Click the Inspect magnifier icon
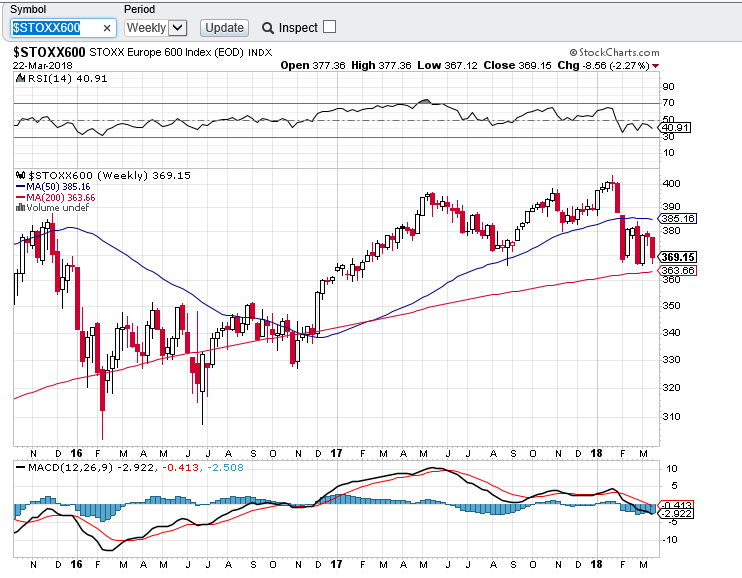This screenshot has width=742, height=578. click(x=268, y=28)
